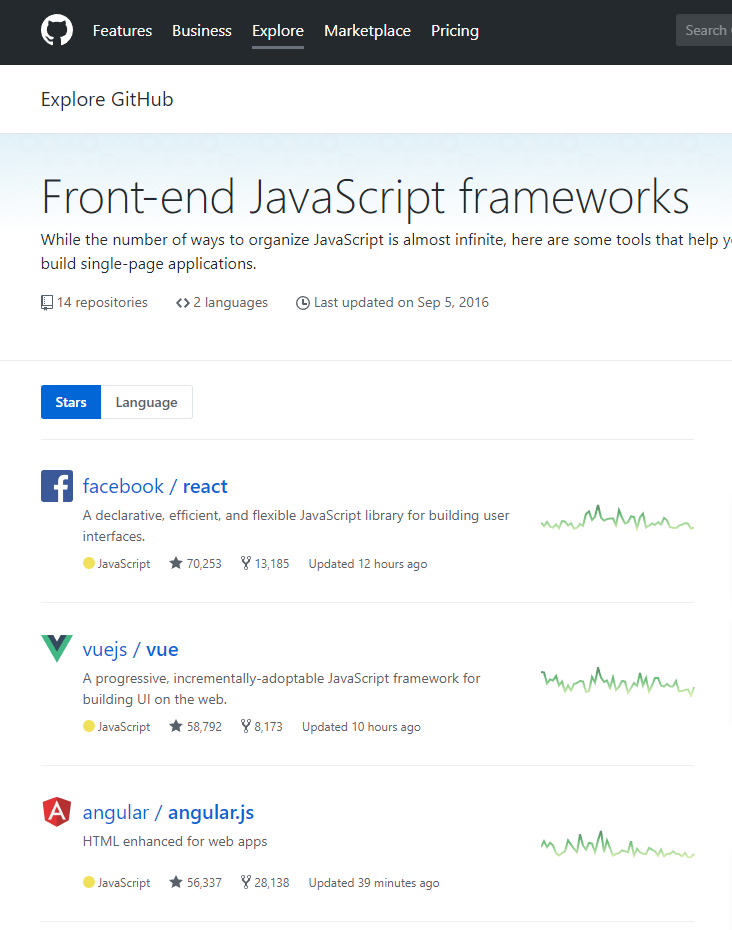Switch to the Language filter
The width and height of the screenshot is (732, 930).
[x=146, y=401]
